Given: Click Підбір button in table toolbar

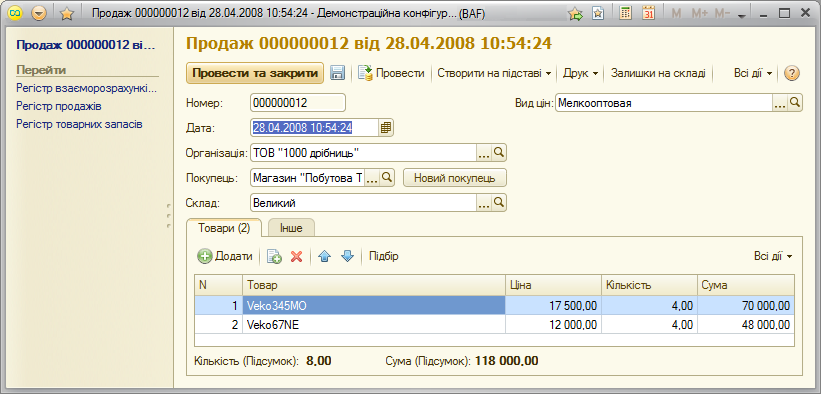Looking at the screenshot, I should (384, 256).
